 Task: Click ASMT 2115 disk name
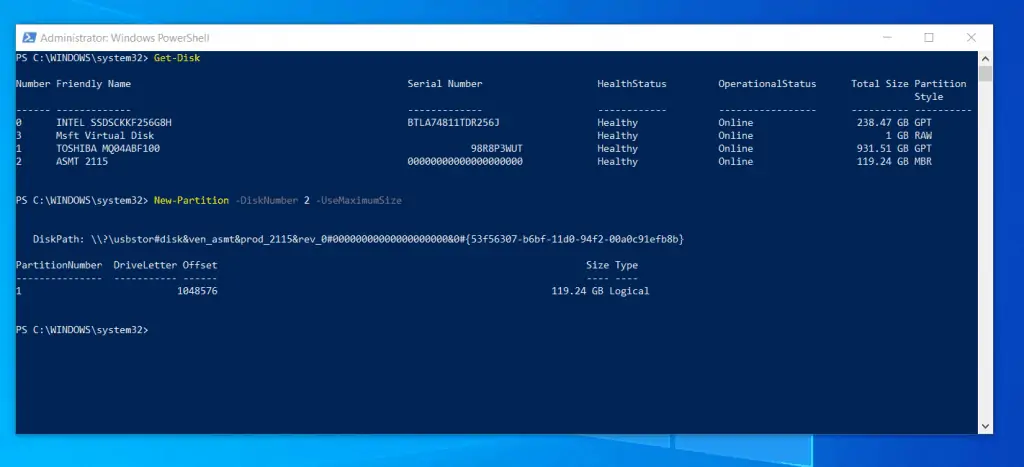[x=82, y=161]
